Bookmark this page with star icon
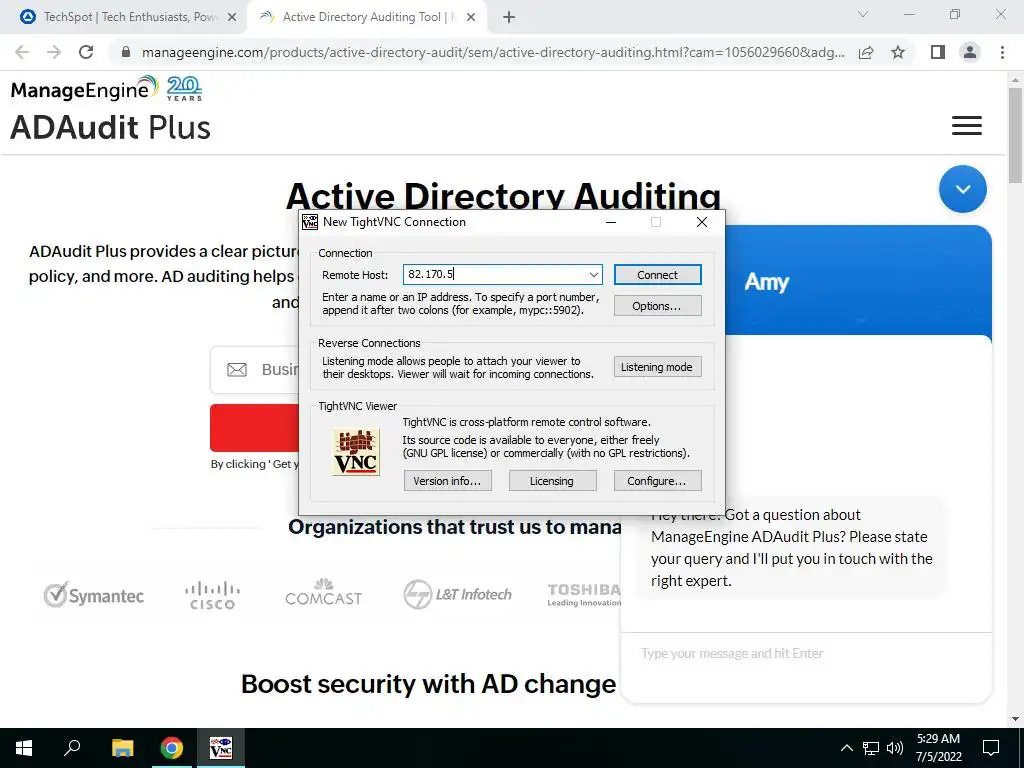 click(898, 52)
